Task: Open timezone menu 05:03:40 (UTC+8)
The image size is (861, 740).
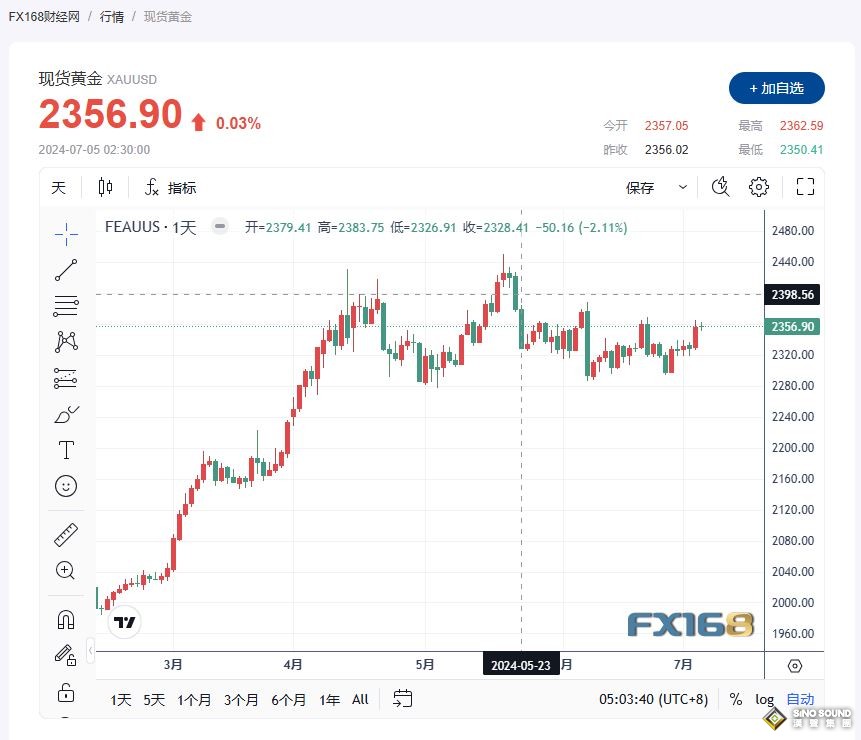Action: coord(653,699)
